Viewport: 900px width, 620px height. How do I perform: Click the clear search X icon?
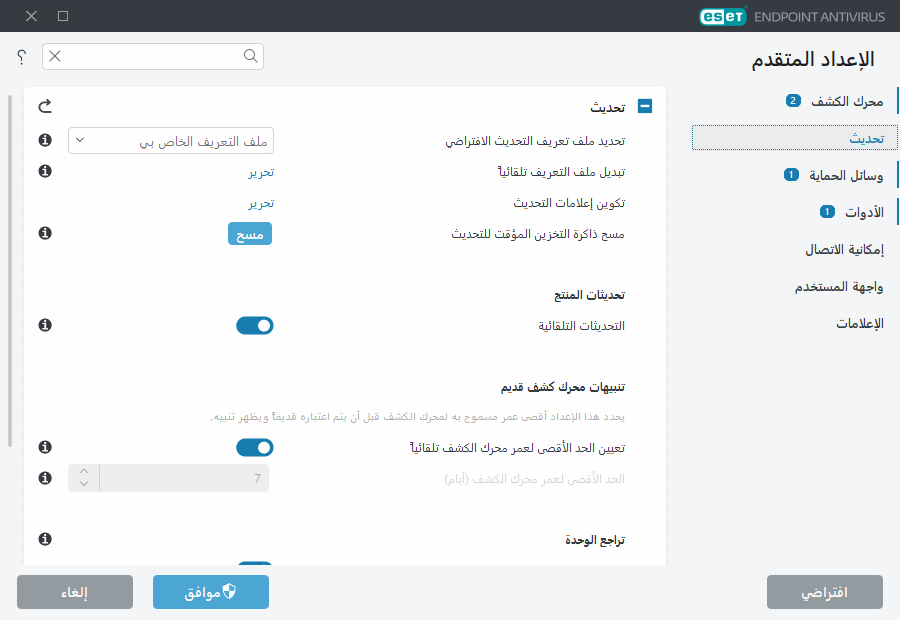(x=56, y=56)
